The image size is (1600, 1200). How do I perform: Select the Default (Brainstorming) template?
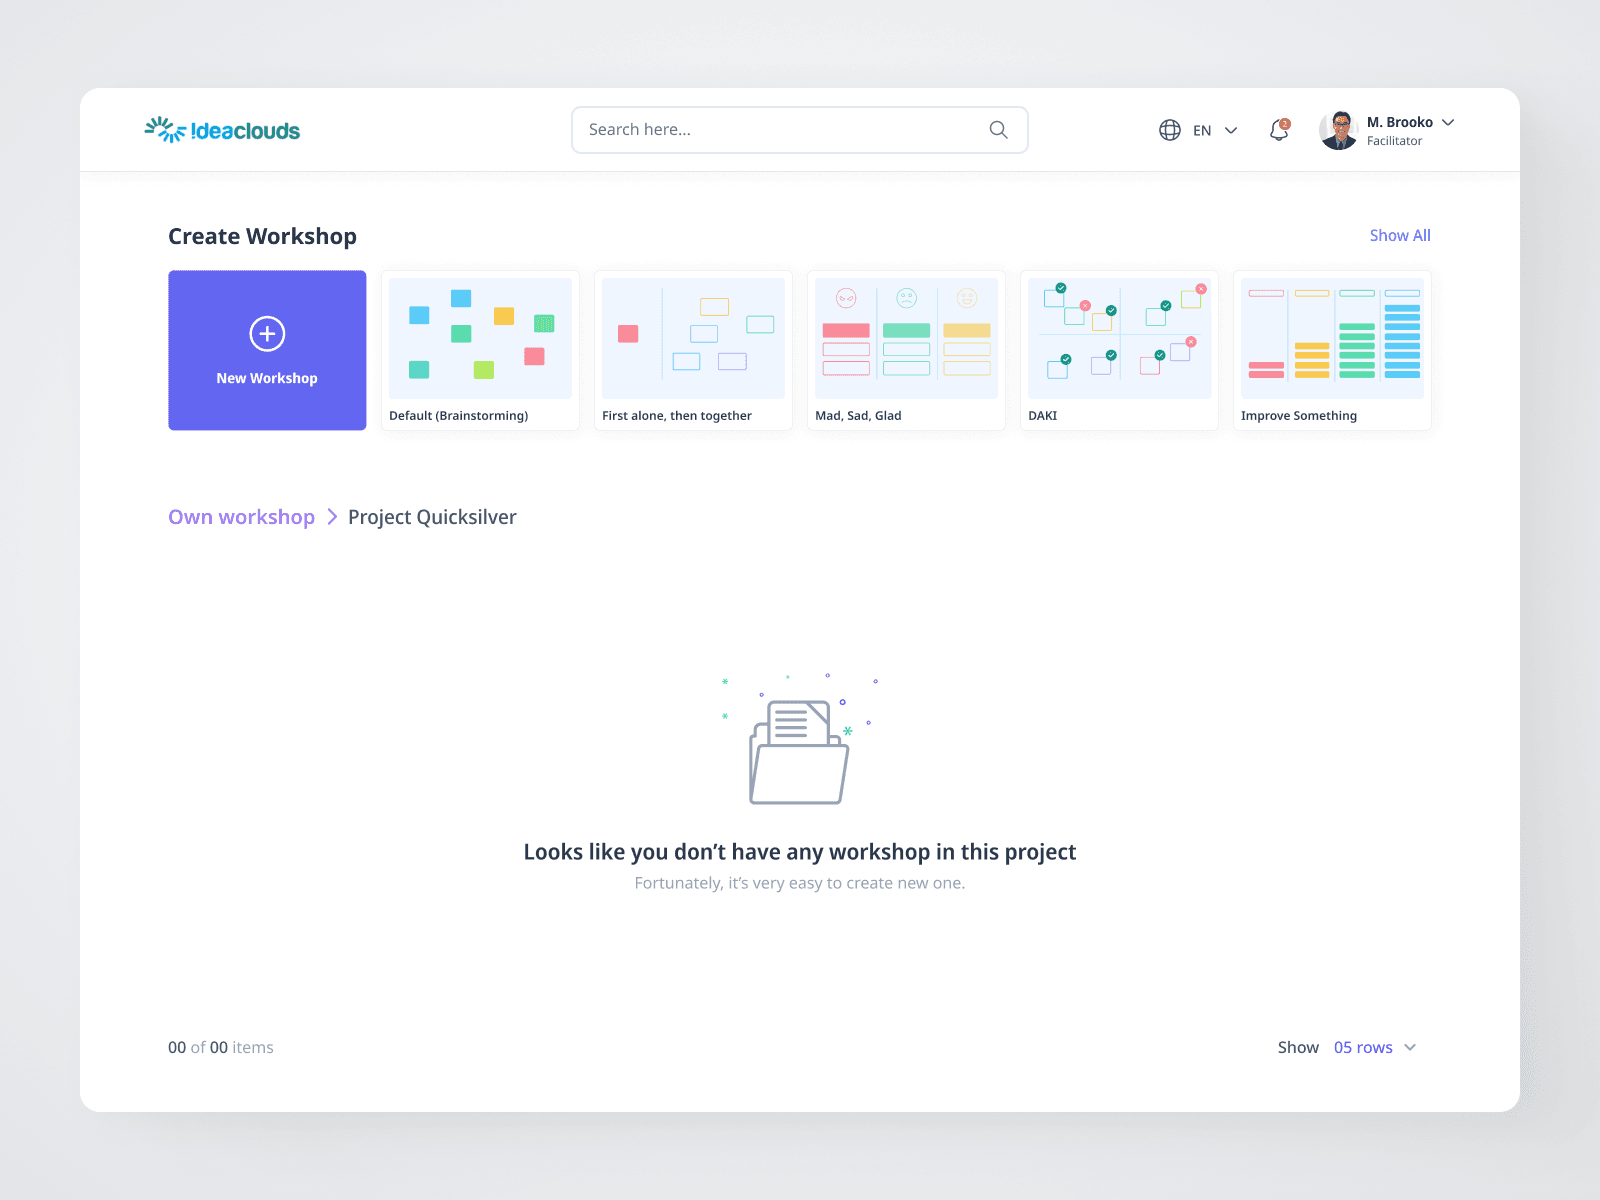(x=480, y=350)
